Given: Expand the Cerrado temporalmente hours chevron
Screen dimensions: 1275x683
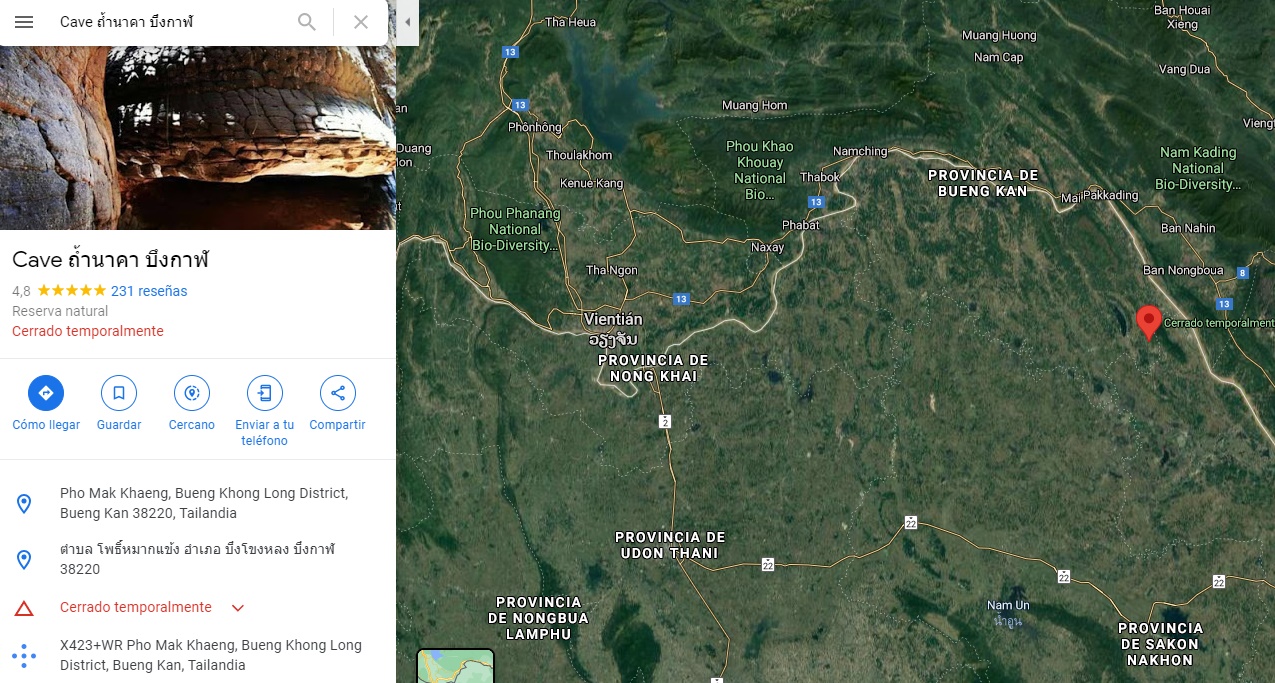Looking at the screenshot, I should [238, 607].
